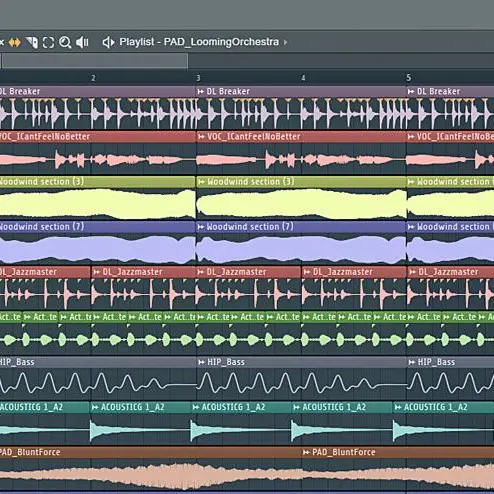Click yellow Woodwind section (3) waveform between bars 3-5
This screenshot has width=494, height=494.
[x=301, y=204]
